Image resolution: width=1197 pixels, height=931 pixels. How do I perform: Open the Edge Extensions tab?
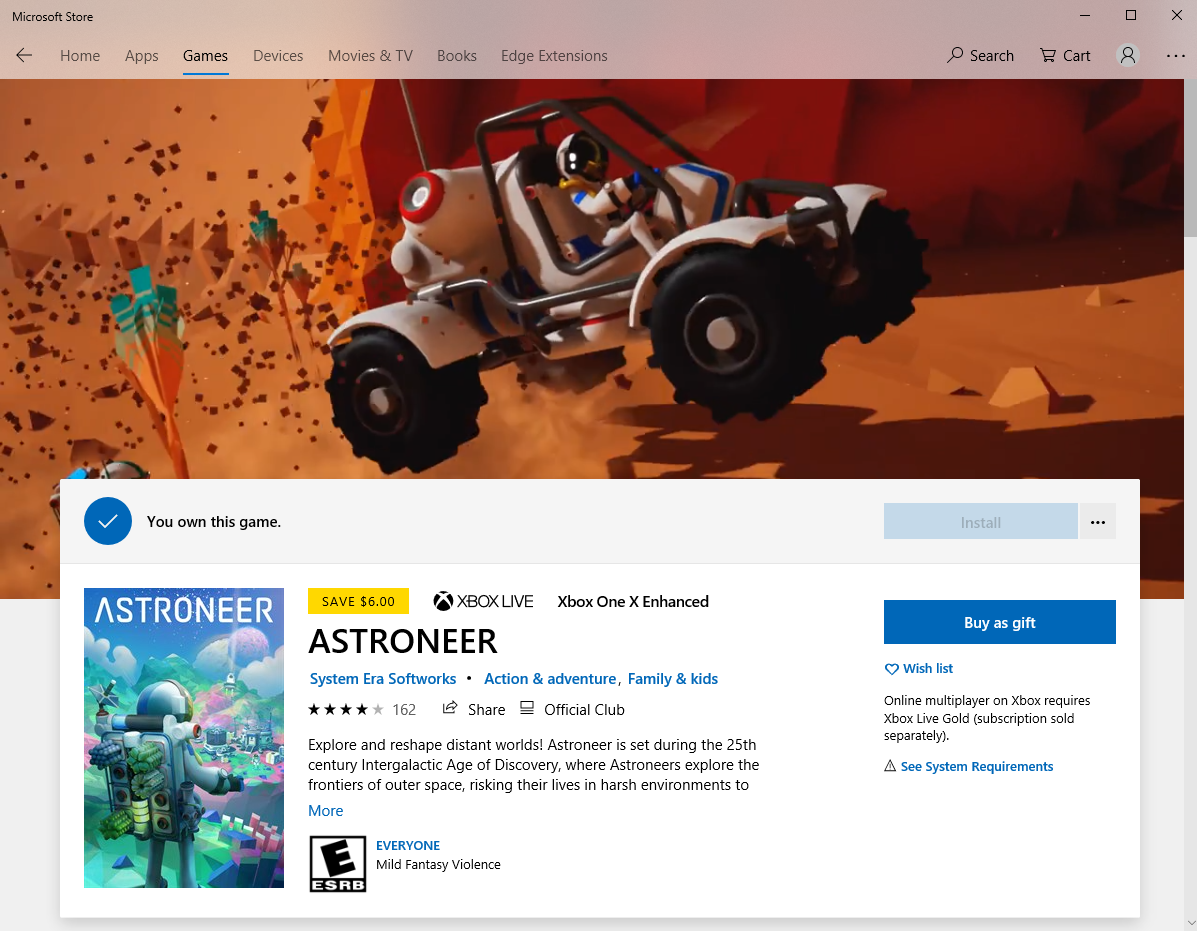pyautogui.click(x=554, y=56)
